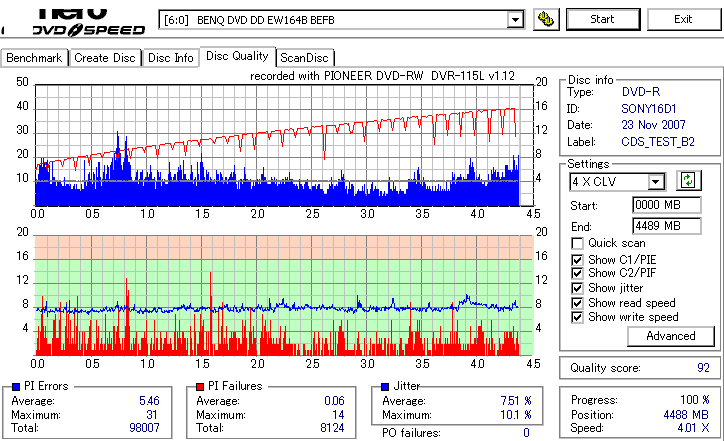The image size is (724, 441).
Task: Click the PI Errors total 98007
Action: tap(145, 428)
